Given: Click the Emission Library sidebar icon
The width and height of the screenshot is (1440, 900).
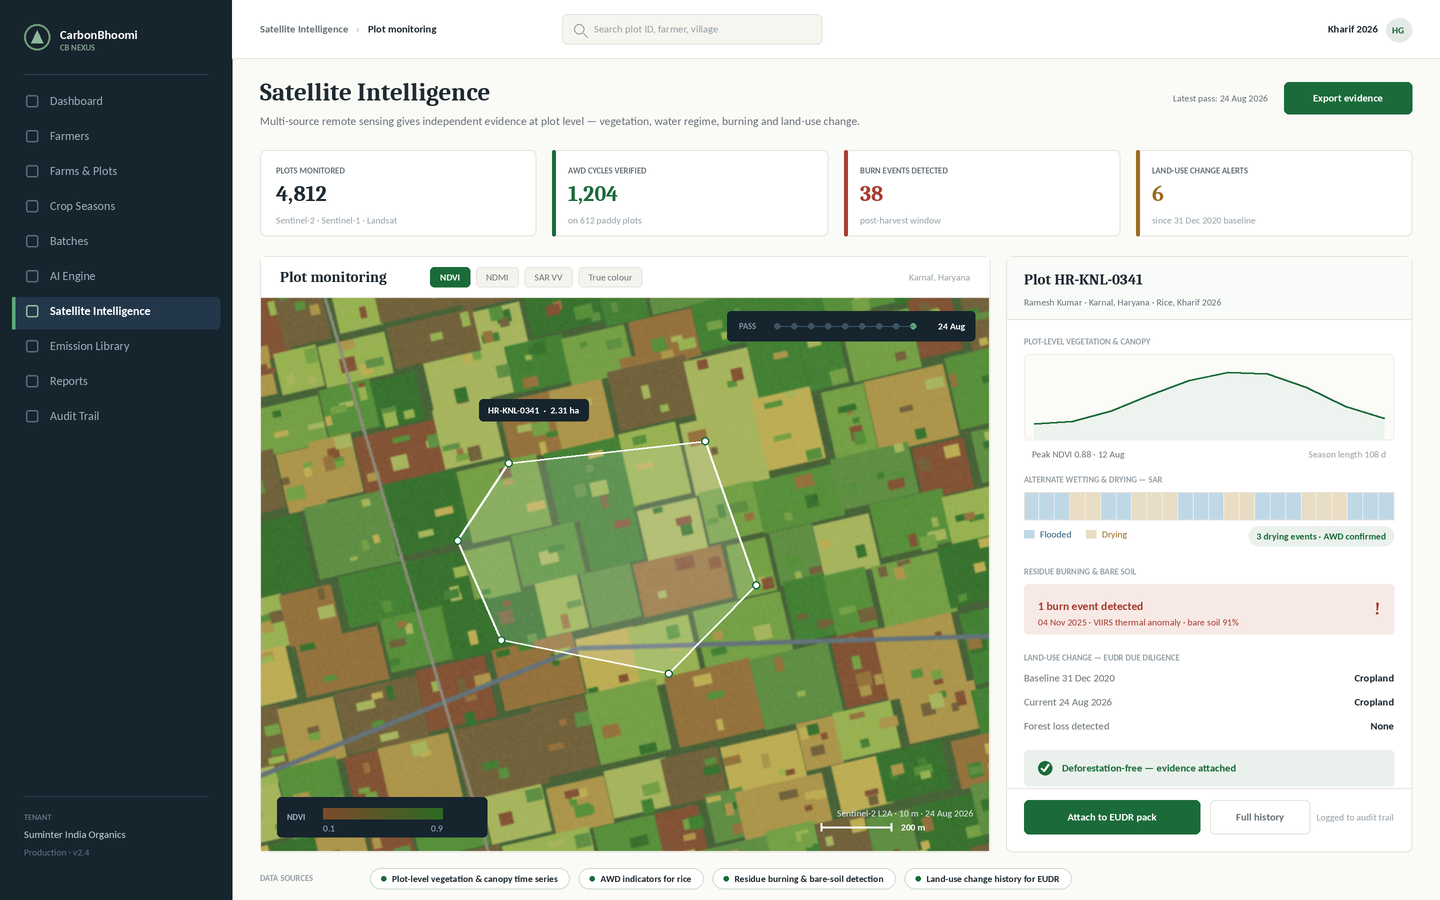Looking at the screenshot, I should [x=32, y=346].
